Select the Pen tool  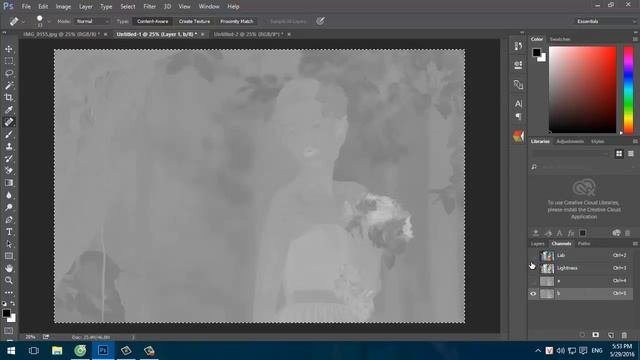9,220
